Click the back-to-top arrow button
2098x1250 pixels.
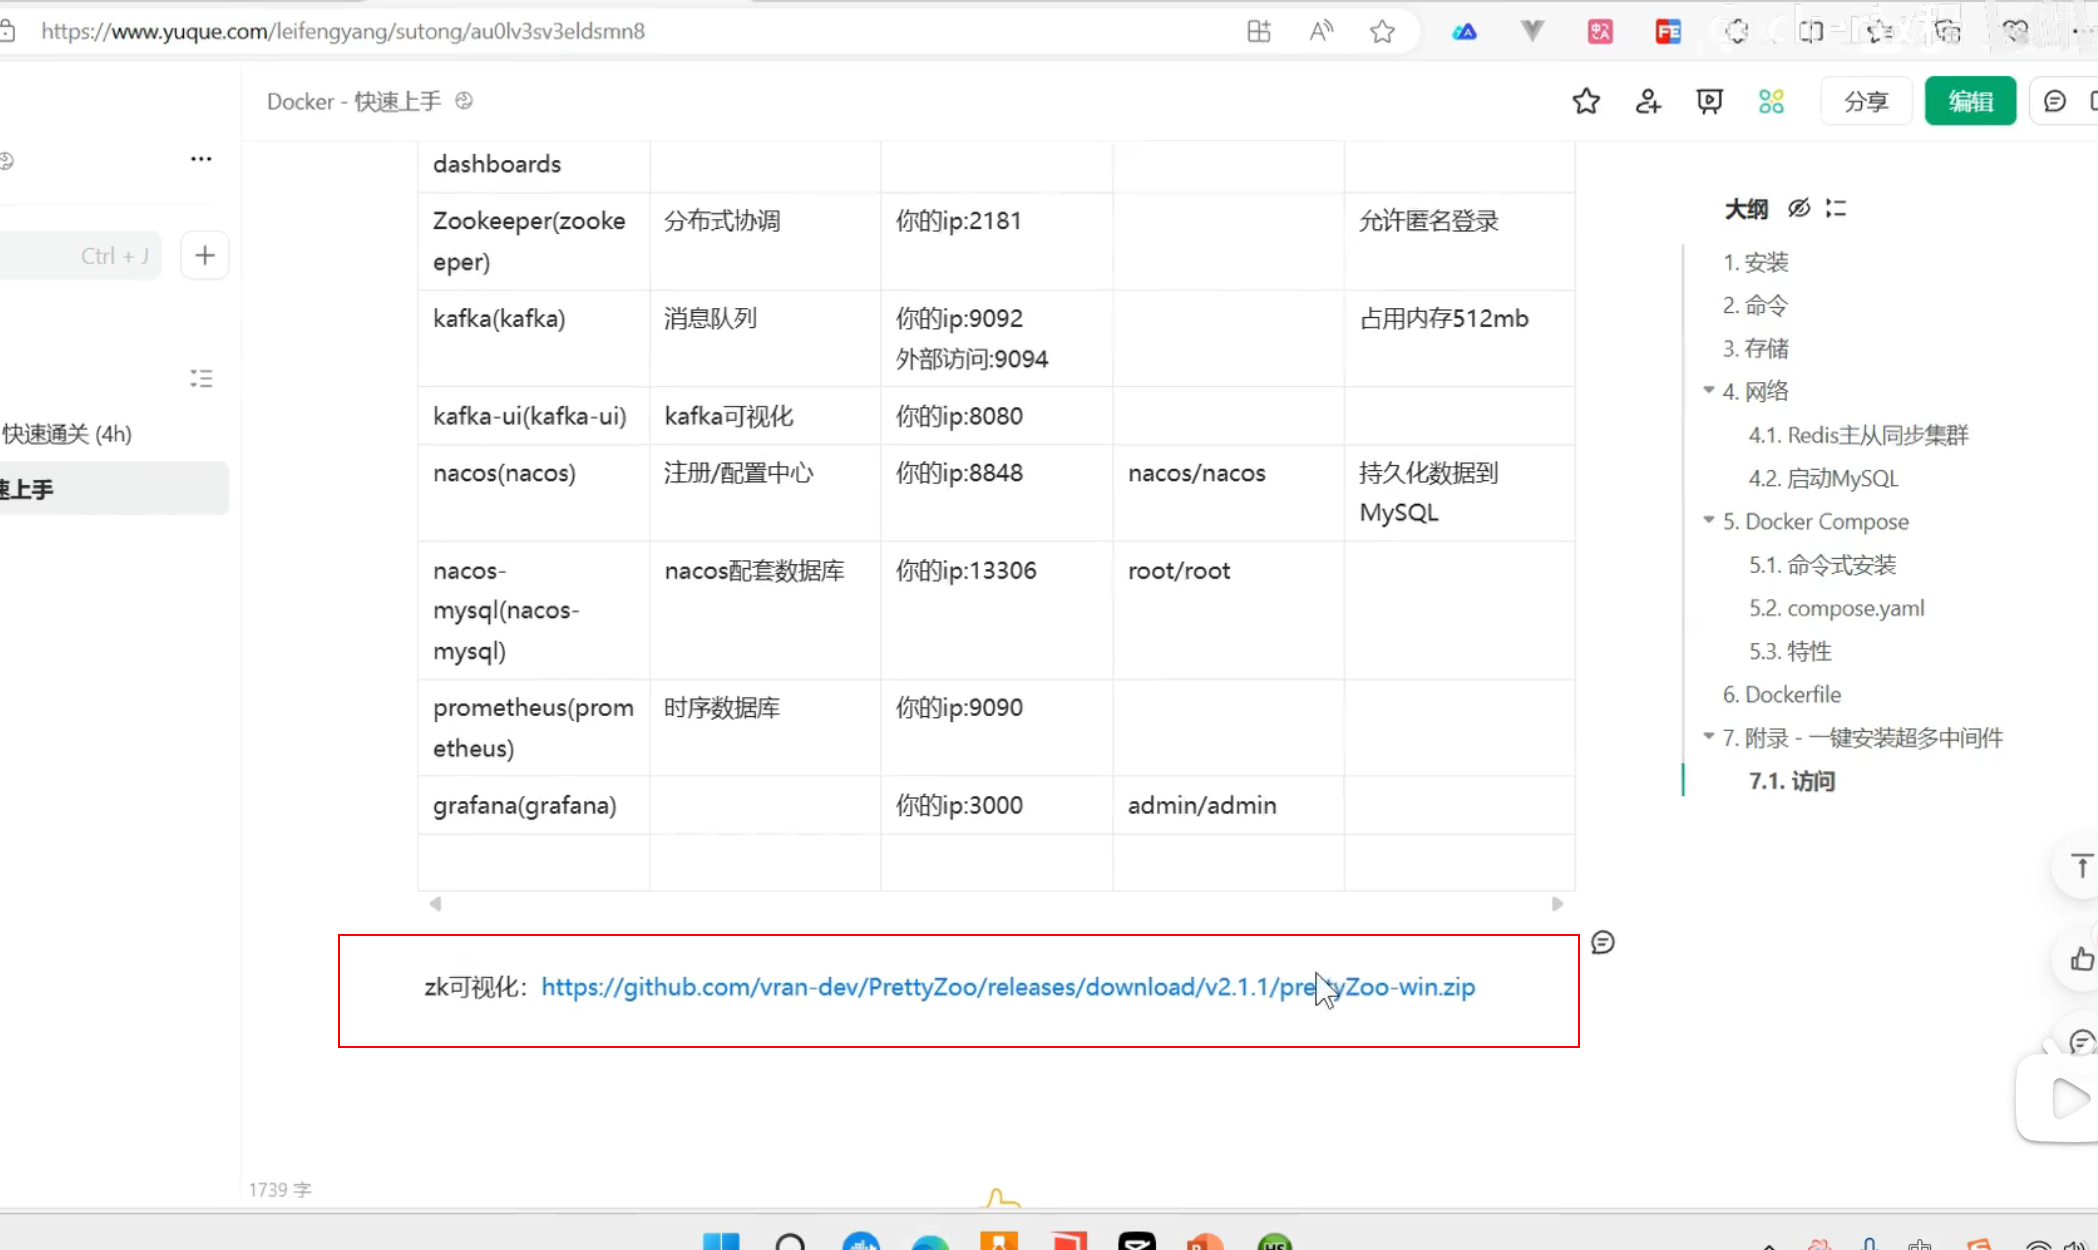pos(2081,867)
